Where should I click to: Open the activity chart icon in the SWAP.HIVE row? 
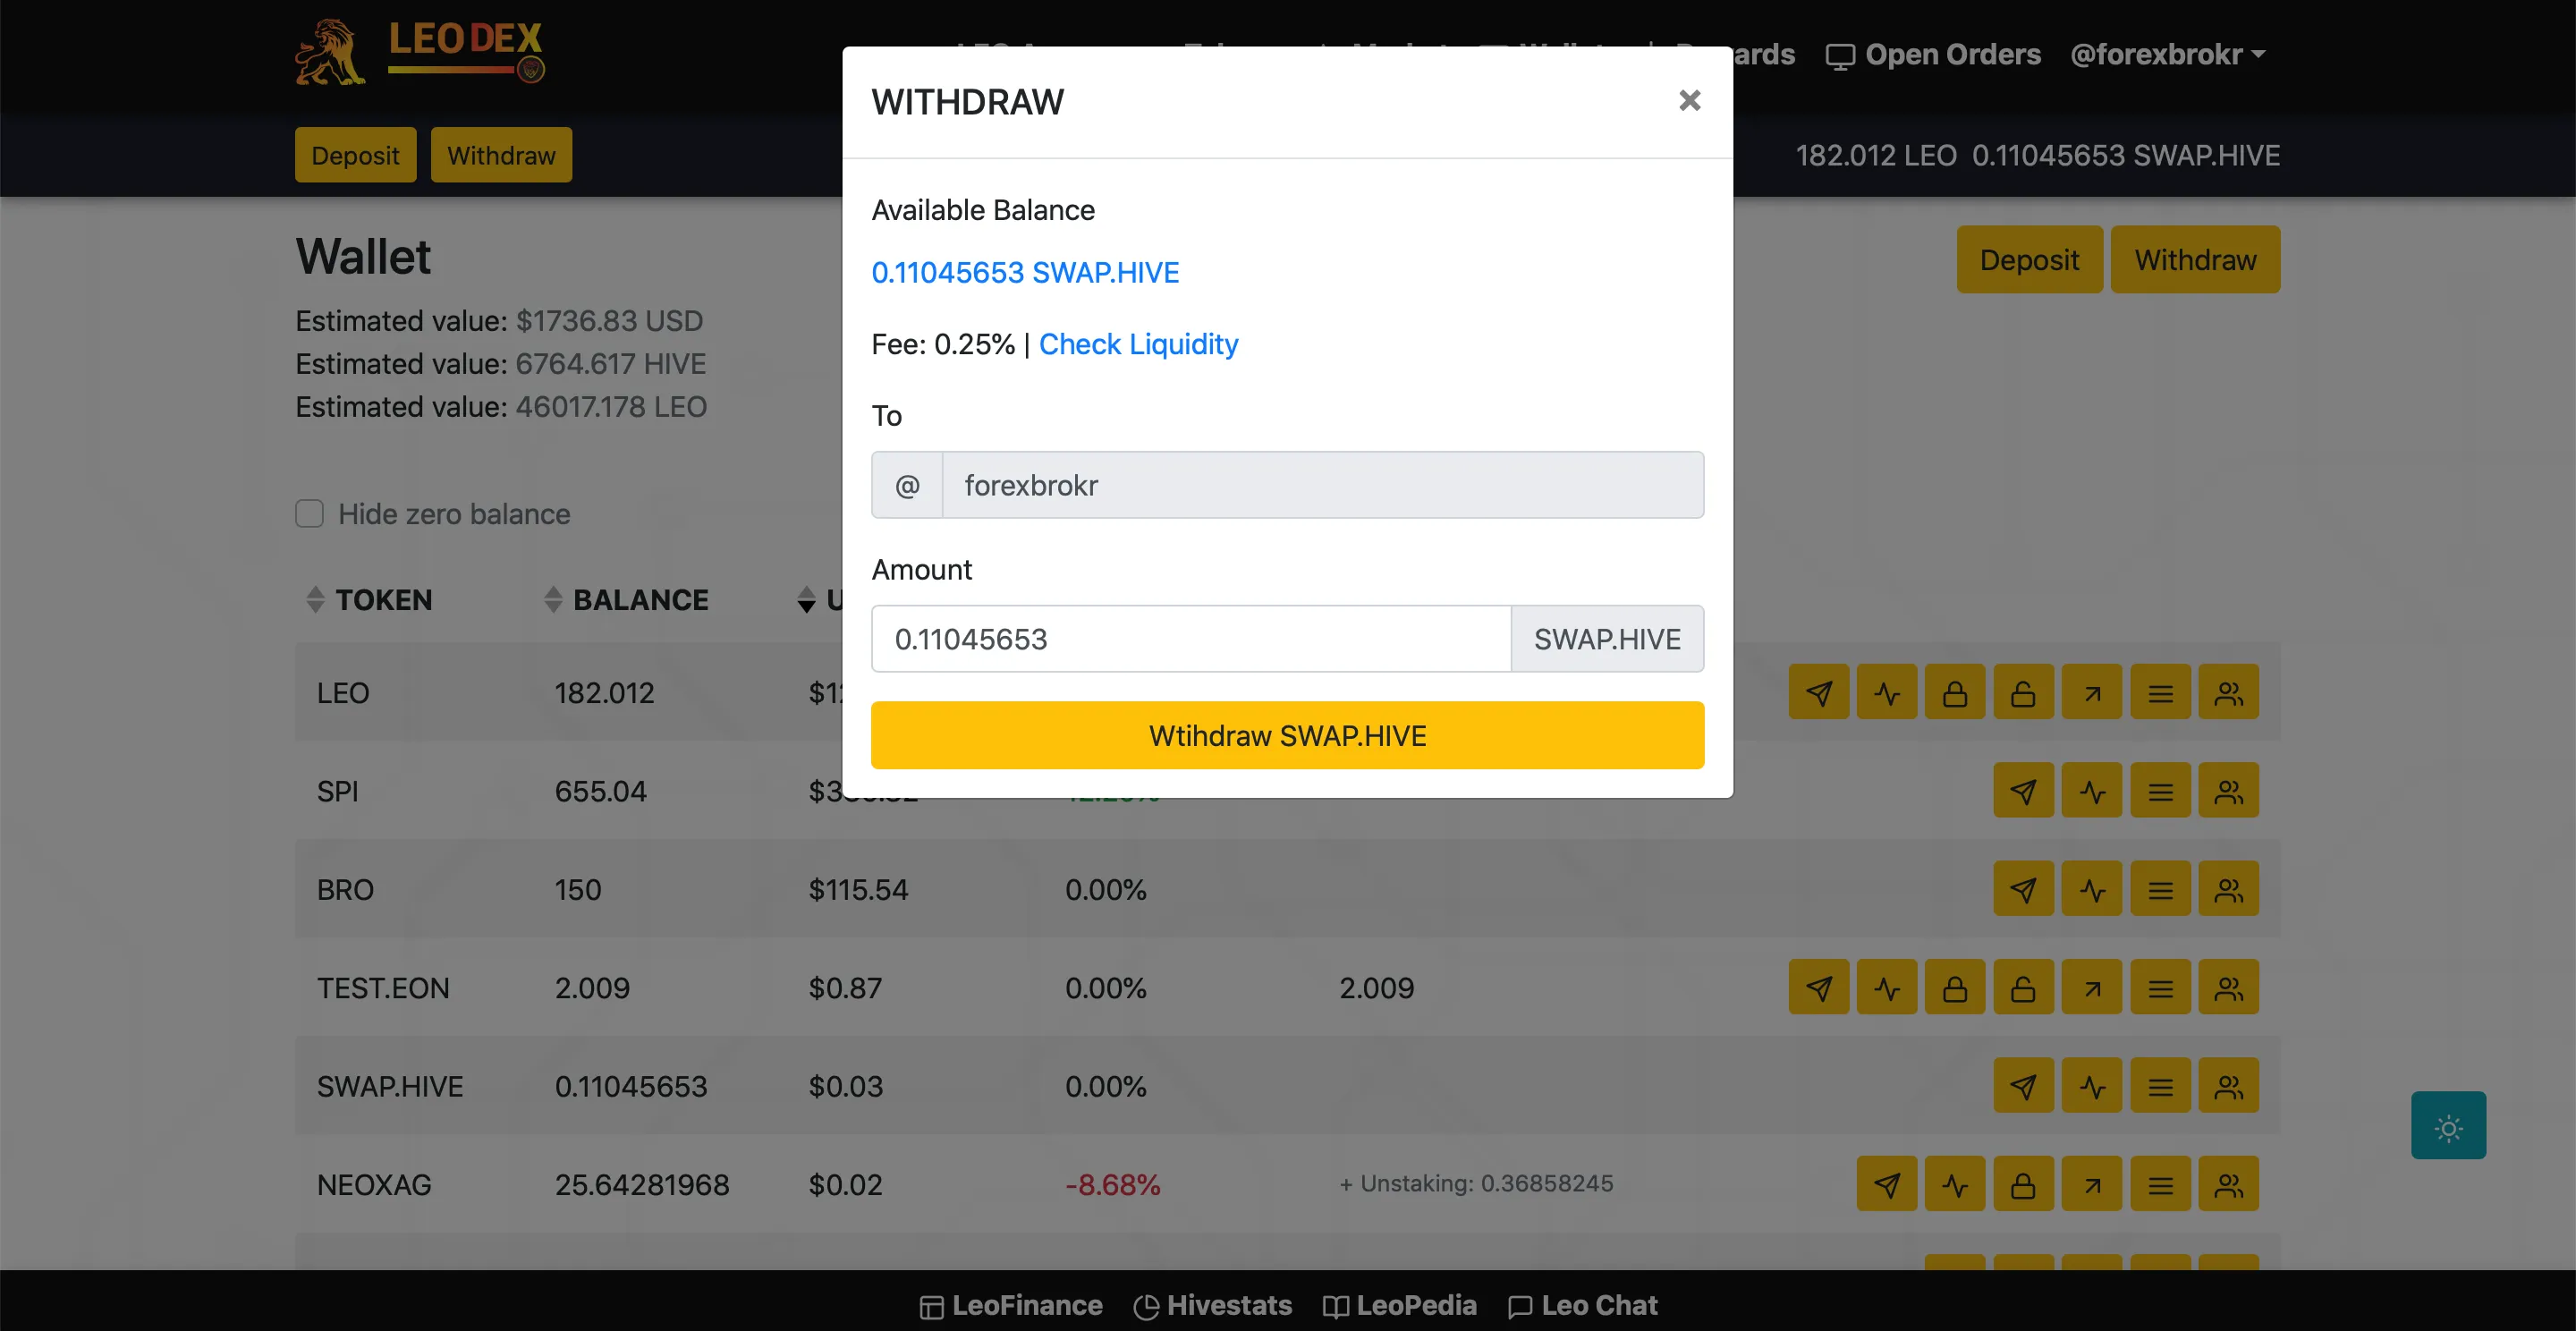[2092, 1086]
